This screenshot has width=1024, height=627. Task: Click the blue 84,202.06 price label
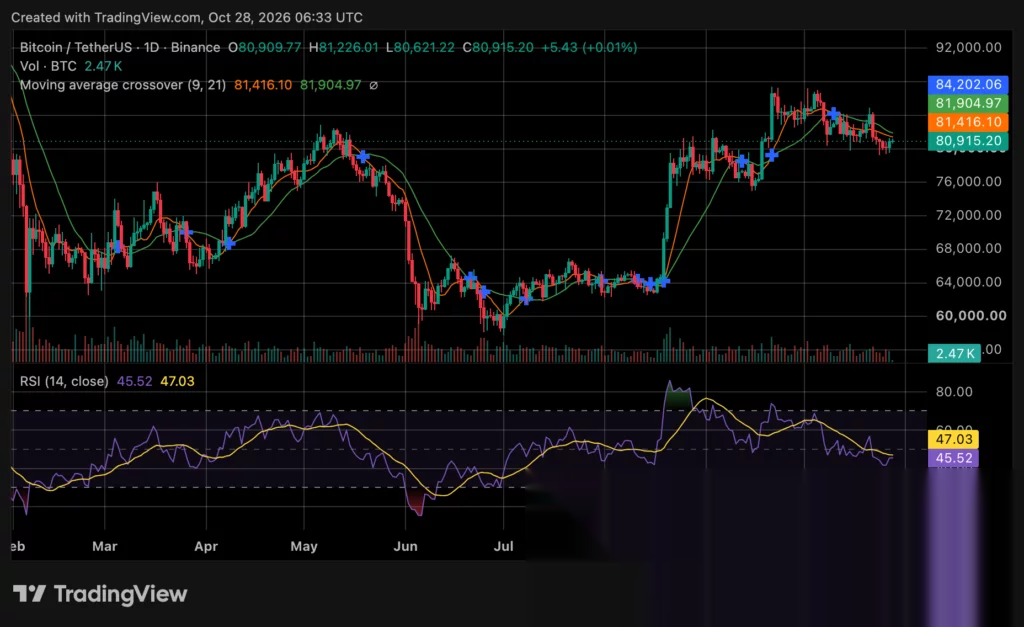pos(968,84)
